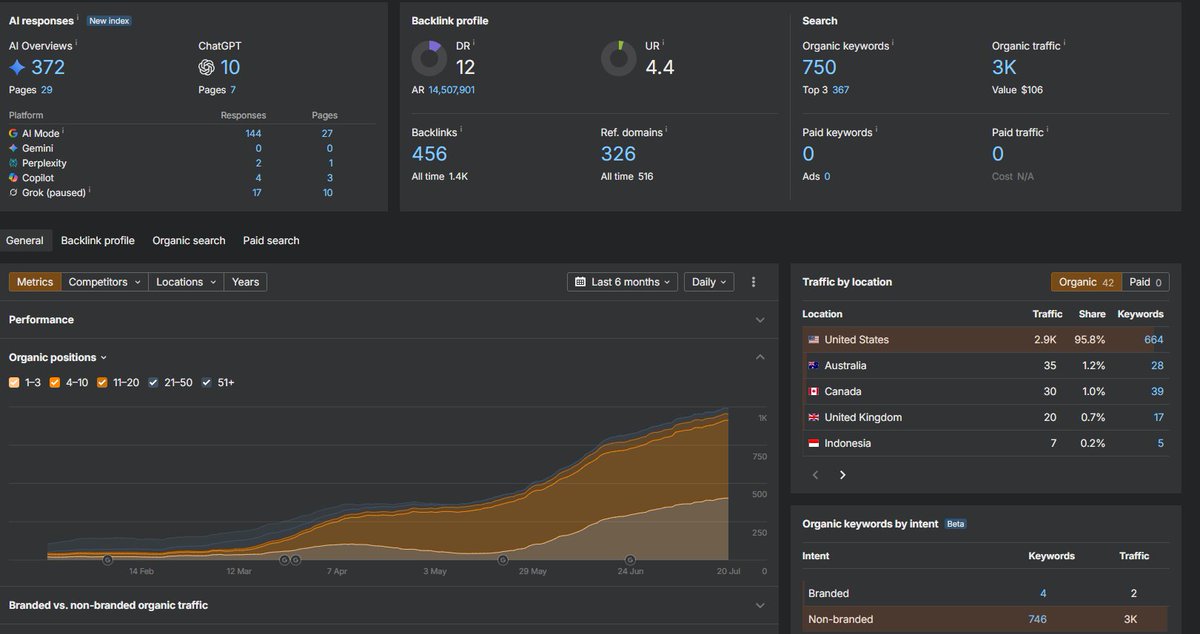The height and width of the screenshot is (634, 1200).
Task: Open info tooltip next to Paid traffic
Action: tap(1049, 130)
